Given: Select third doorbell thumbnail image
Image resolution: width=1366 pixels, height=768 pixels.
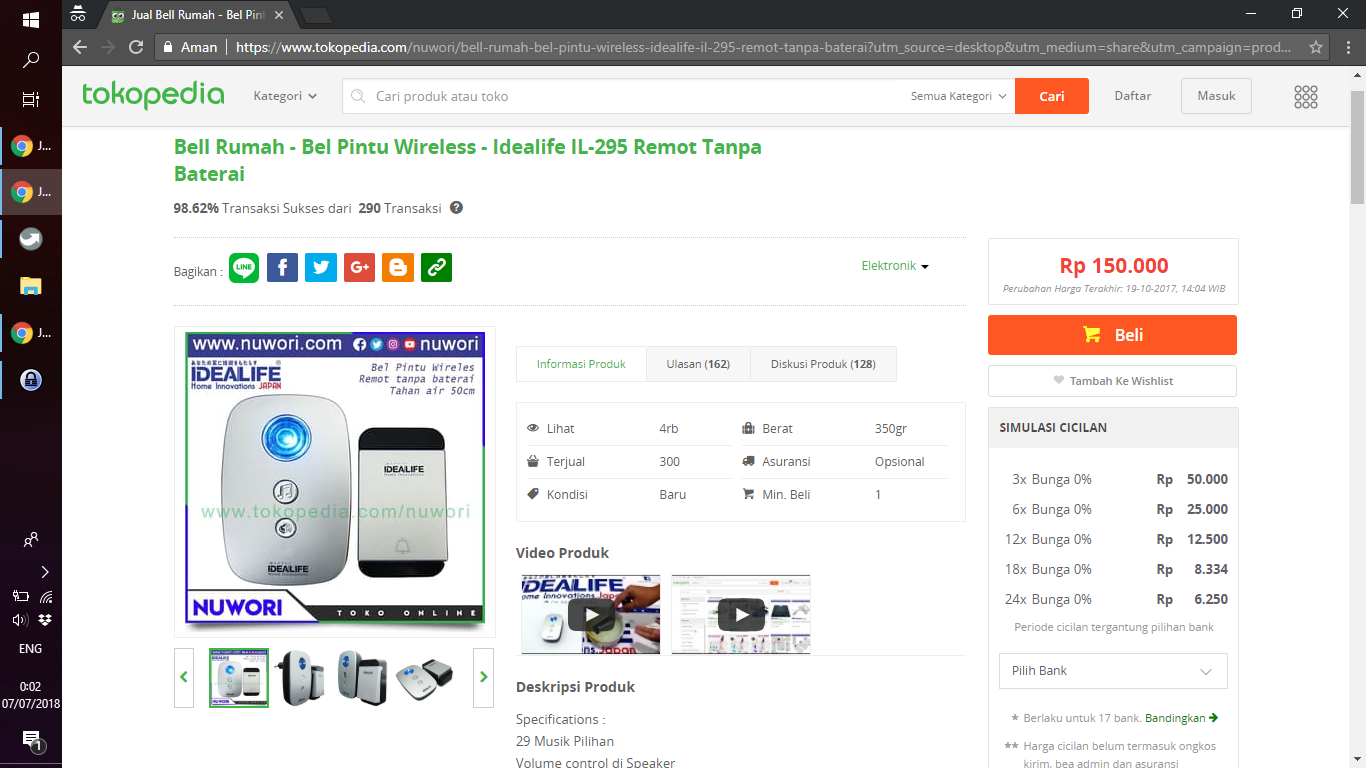Looking at the screenshot, I should [x=361, y=677].
